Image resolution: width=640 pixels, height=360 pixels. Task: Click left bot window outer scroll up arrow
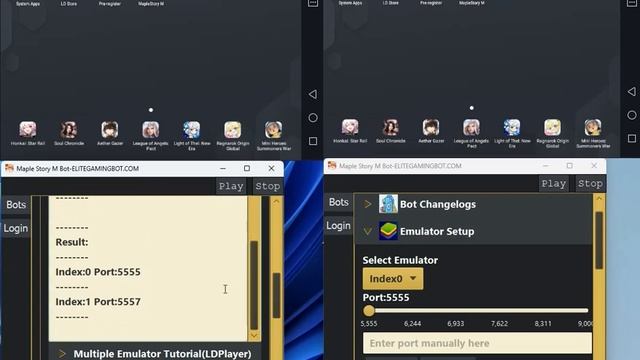tap(276, 202)
